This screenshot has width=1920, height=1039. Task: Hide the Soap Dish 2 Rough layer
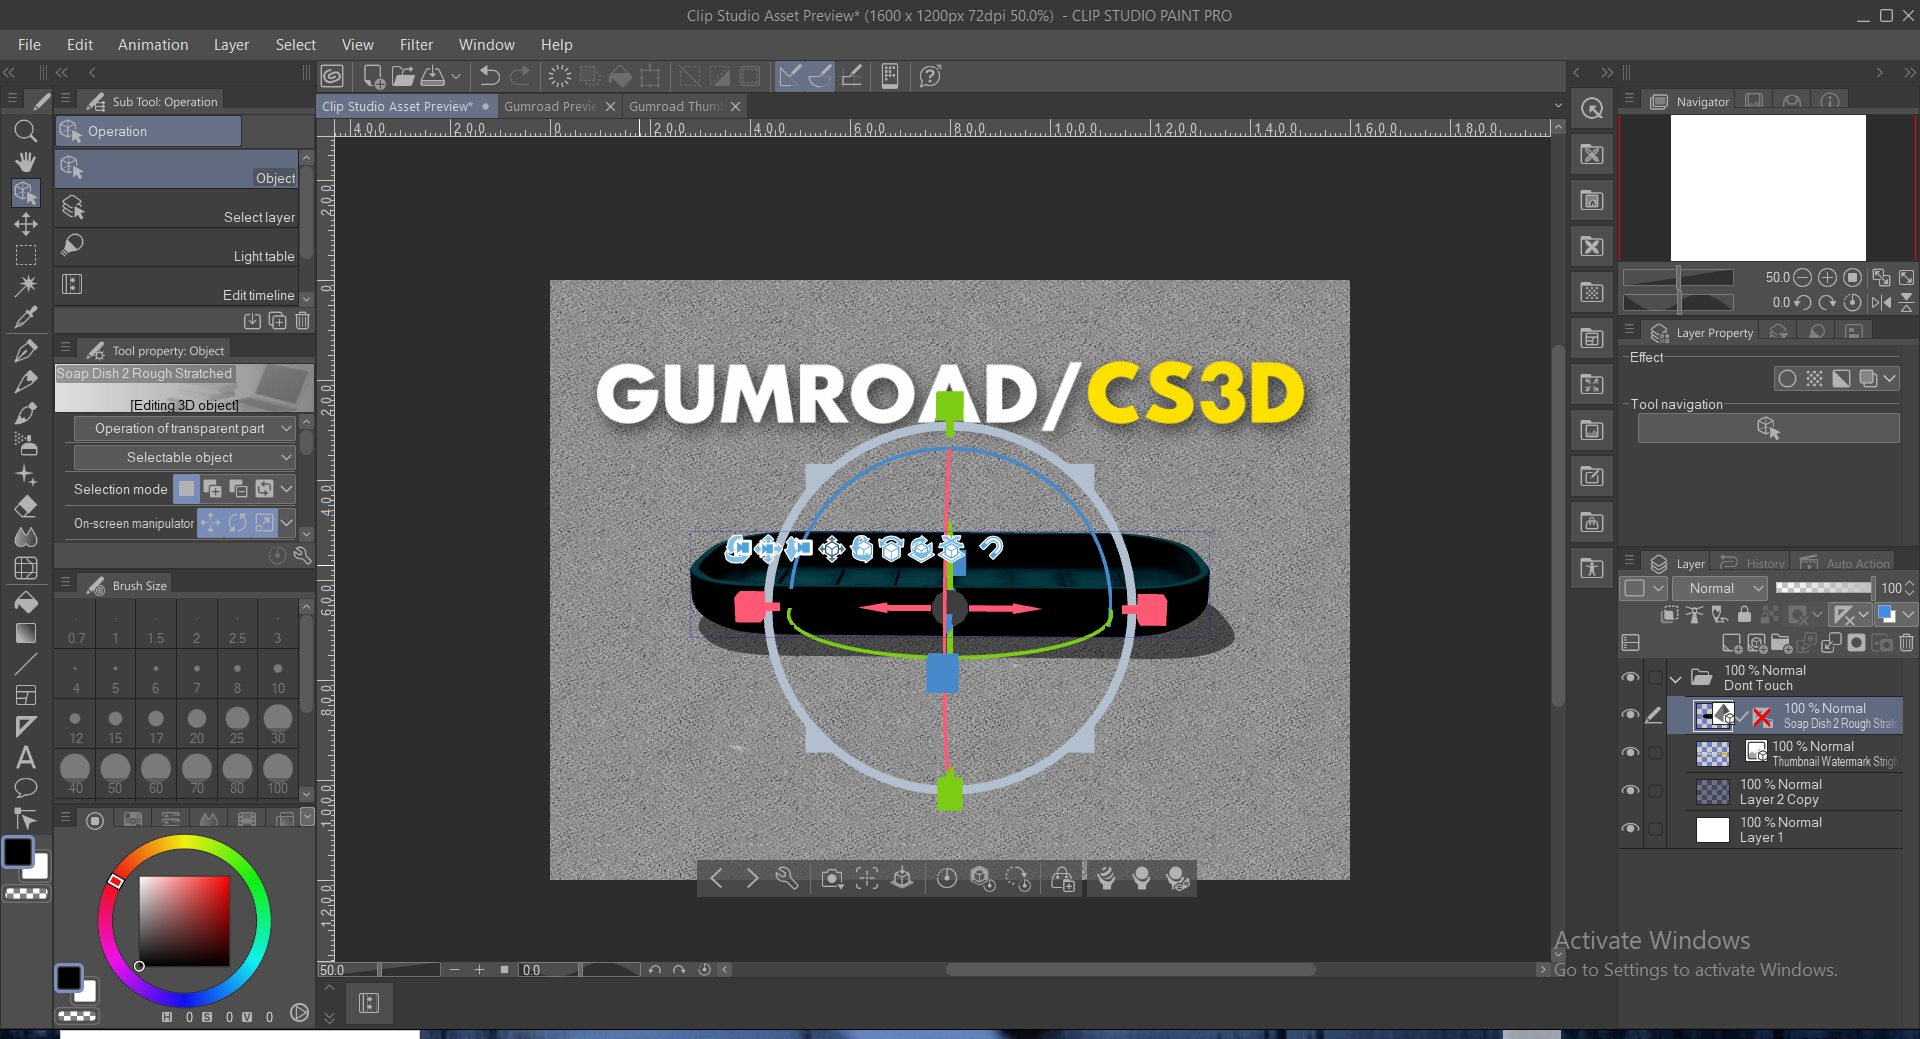(1630, 715)
